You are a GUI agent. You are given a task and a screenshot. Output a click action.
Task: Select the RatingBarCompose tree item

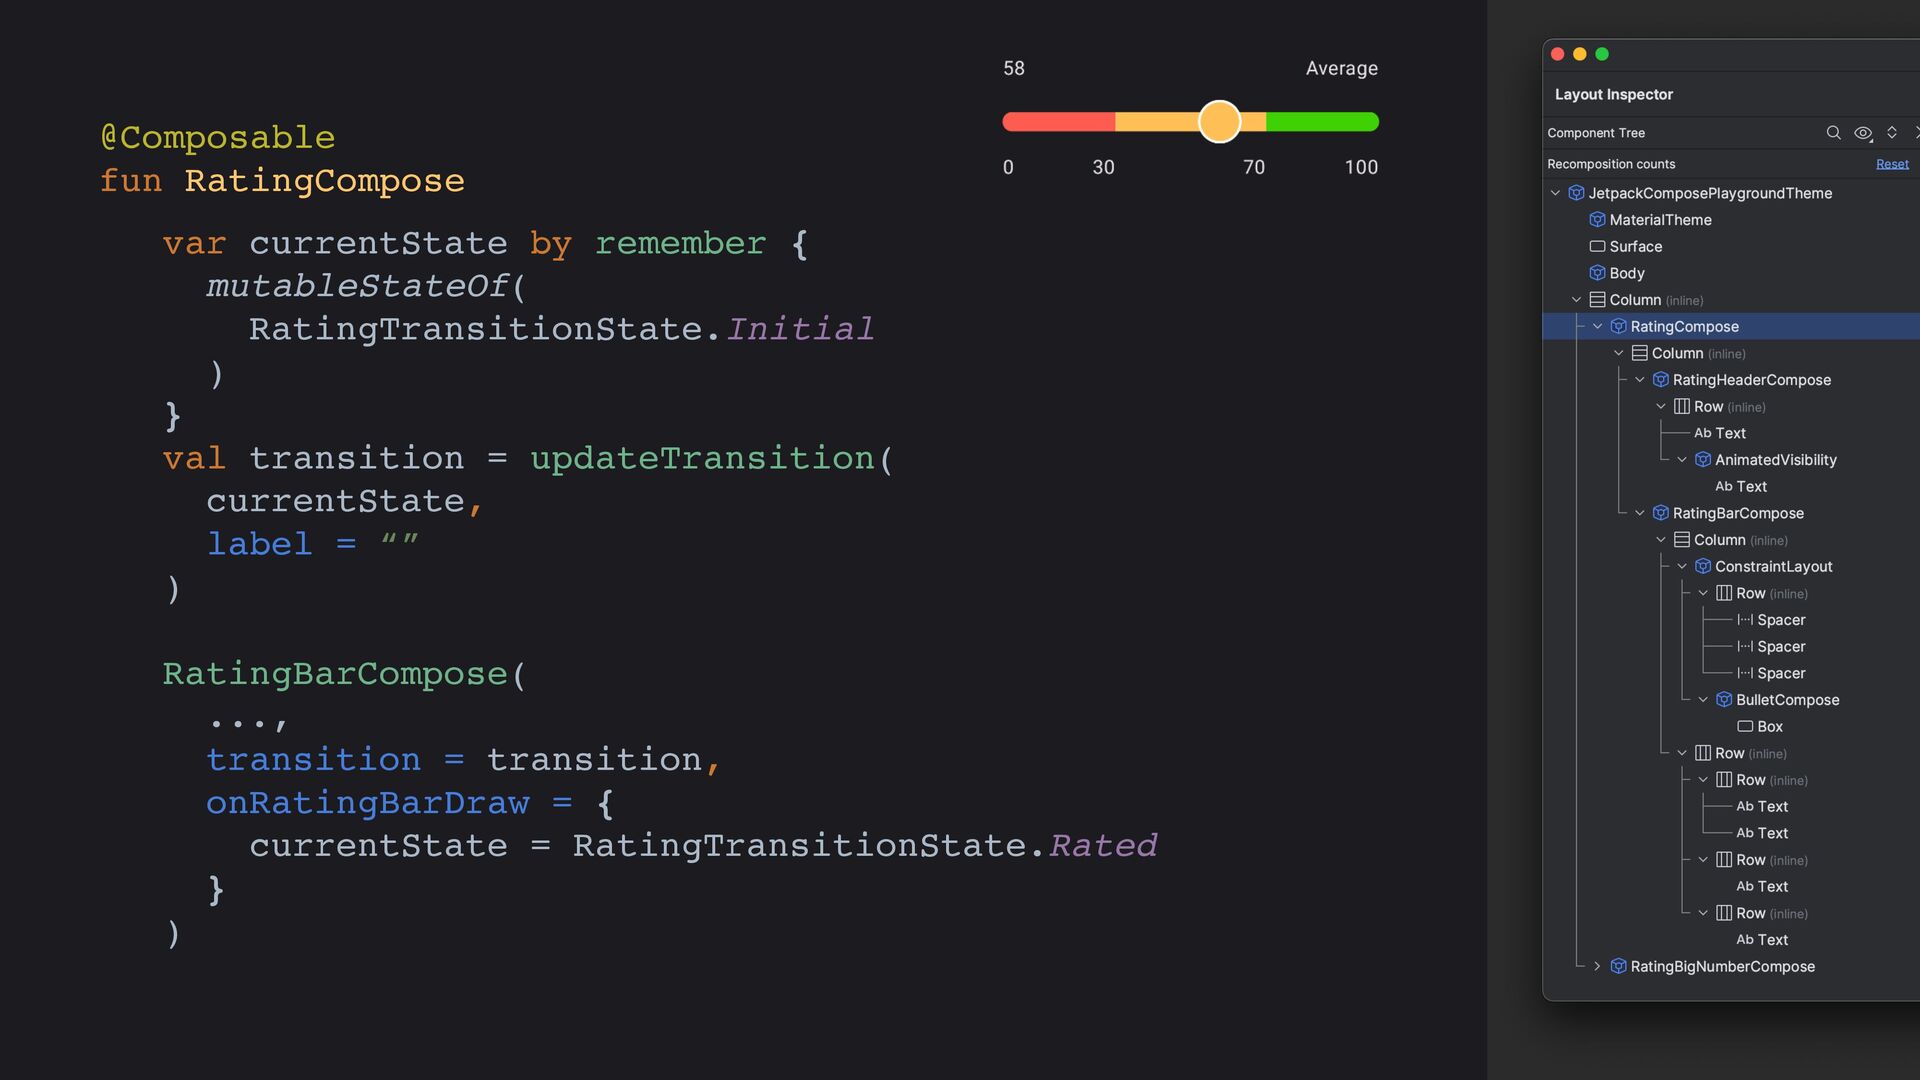pyautogui.click(x=1738, y=513)
